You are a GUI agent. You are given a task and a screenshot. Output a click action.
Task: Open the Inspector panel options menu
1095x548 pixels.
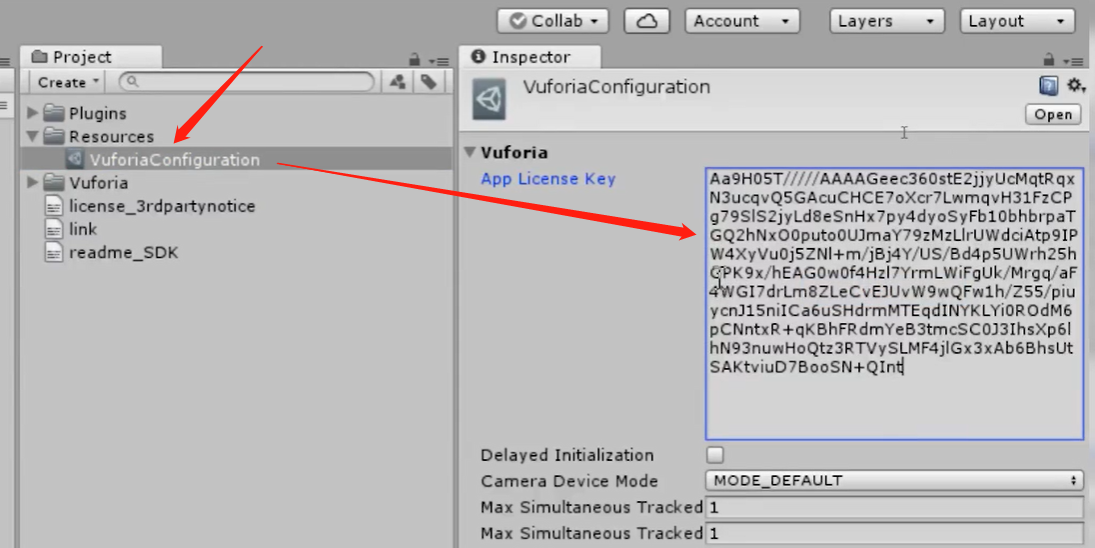coord(1073,61)
